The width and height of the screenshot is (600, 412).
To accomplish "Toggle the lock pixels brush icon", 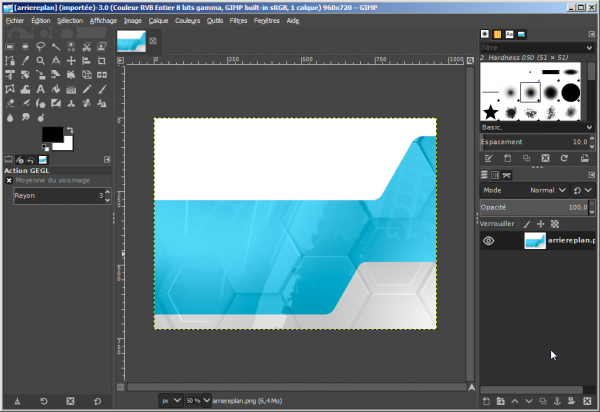I will click(x=528, y=223).
